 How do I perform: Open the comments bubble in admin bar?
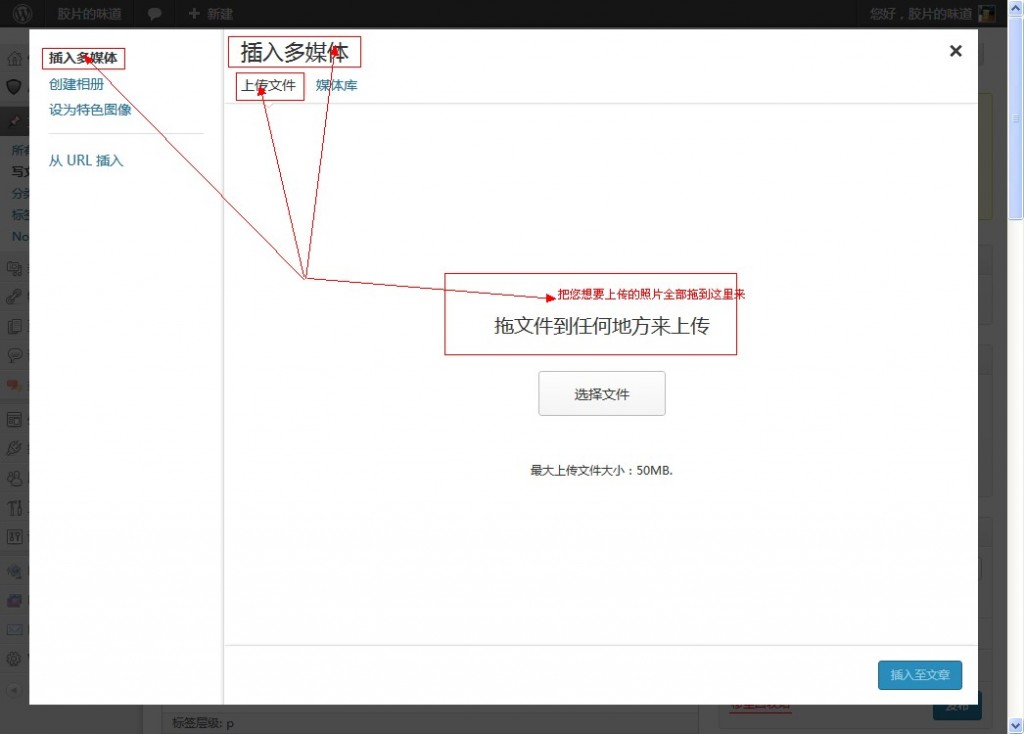pos(154,14)
